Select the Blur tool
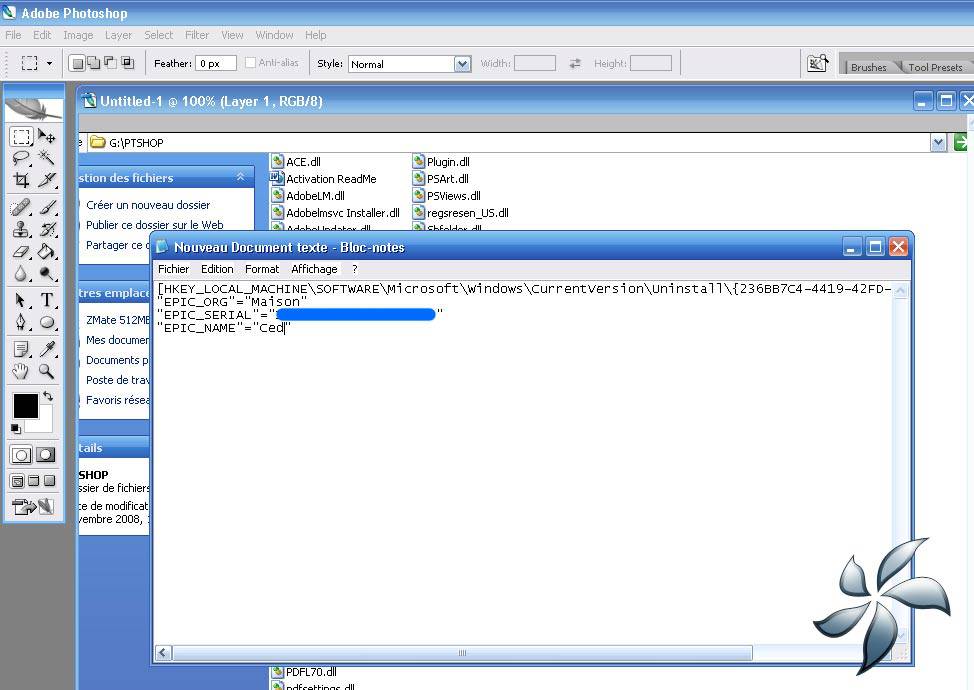This screenshot has width=974, height=690. [21, 273]
